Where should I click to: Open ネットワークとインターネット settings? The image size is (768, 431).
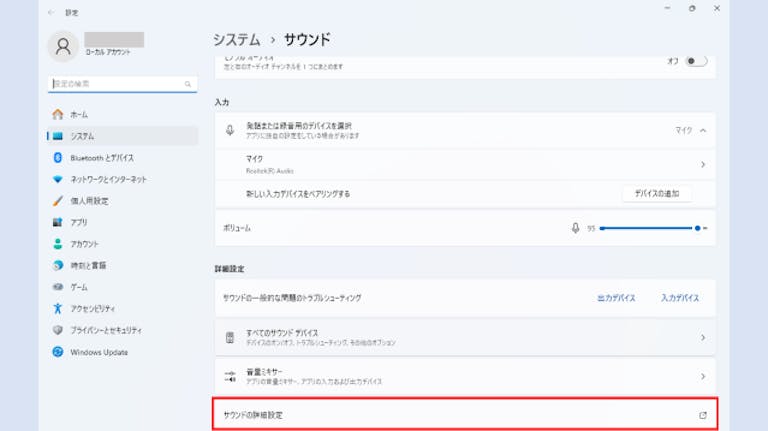(122, 179)
